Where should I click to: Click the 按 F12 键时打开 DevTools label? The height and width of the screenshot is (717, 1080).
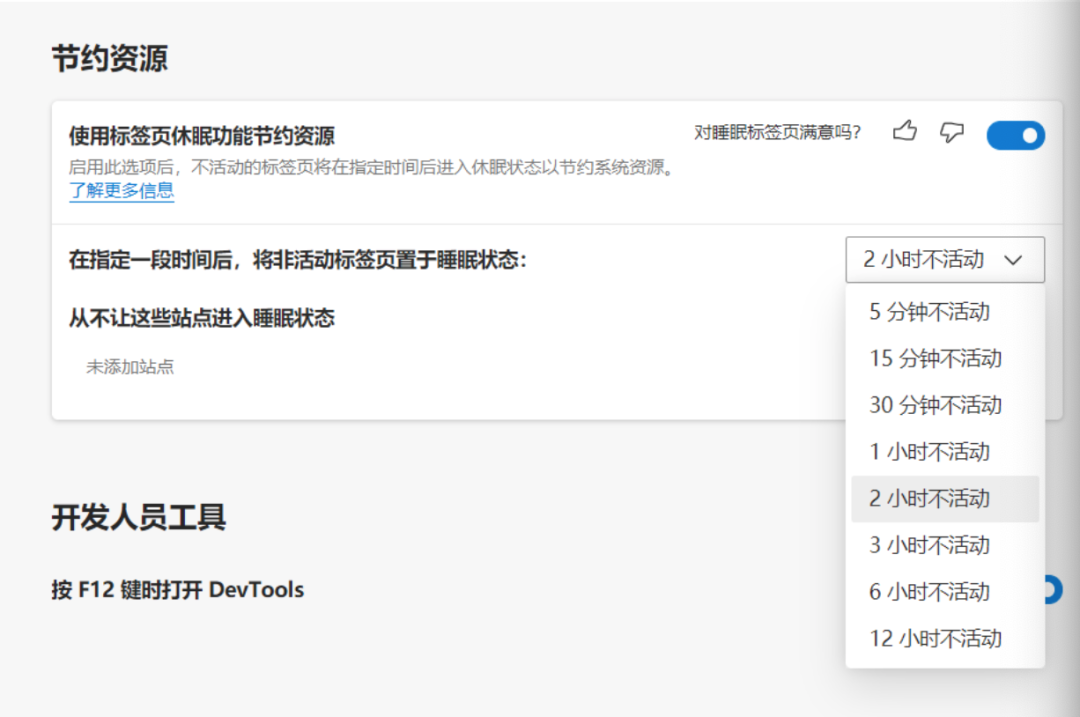[178, 590]
